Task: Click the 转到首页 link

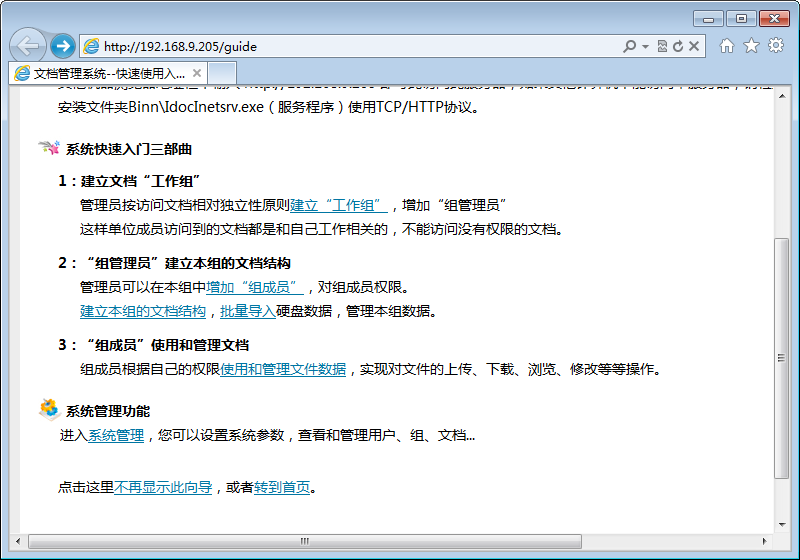Action: [282, 487]
